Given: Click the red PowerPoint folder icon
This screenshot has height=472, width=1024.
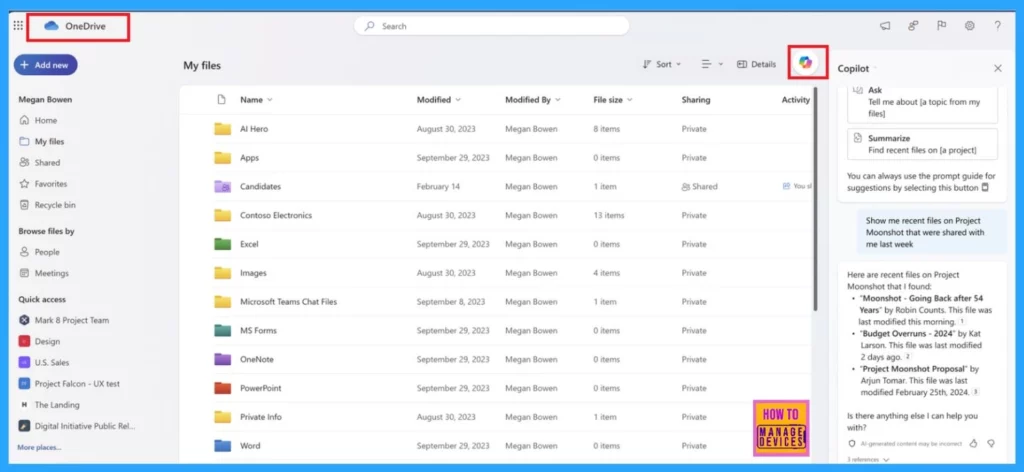Looking at the screenshot, I should click(223, 388).
